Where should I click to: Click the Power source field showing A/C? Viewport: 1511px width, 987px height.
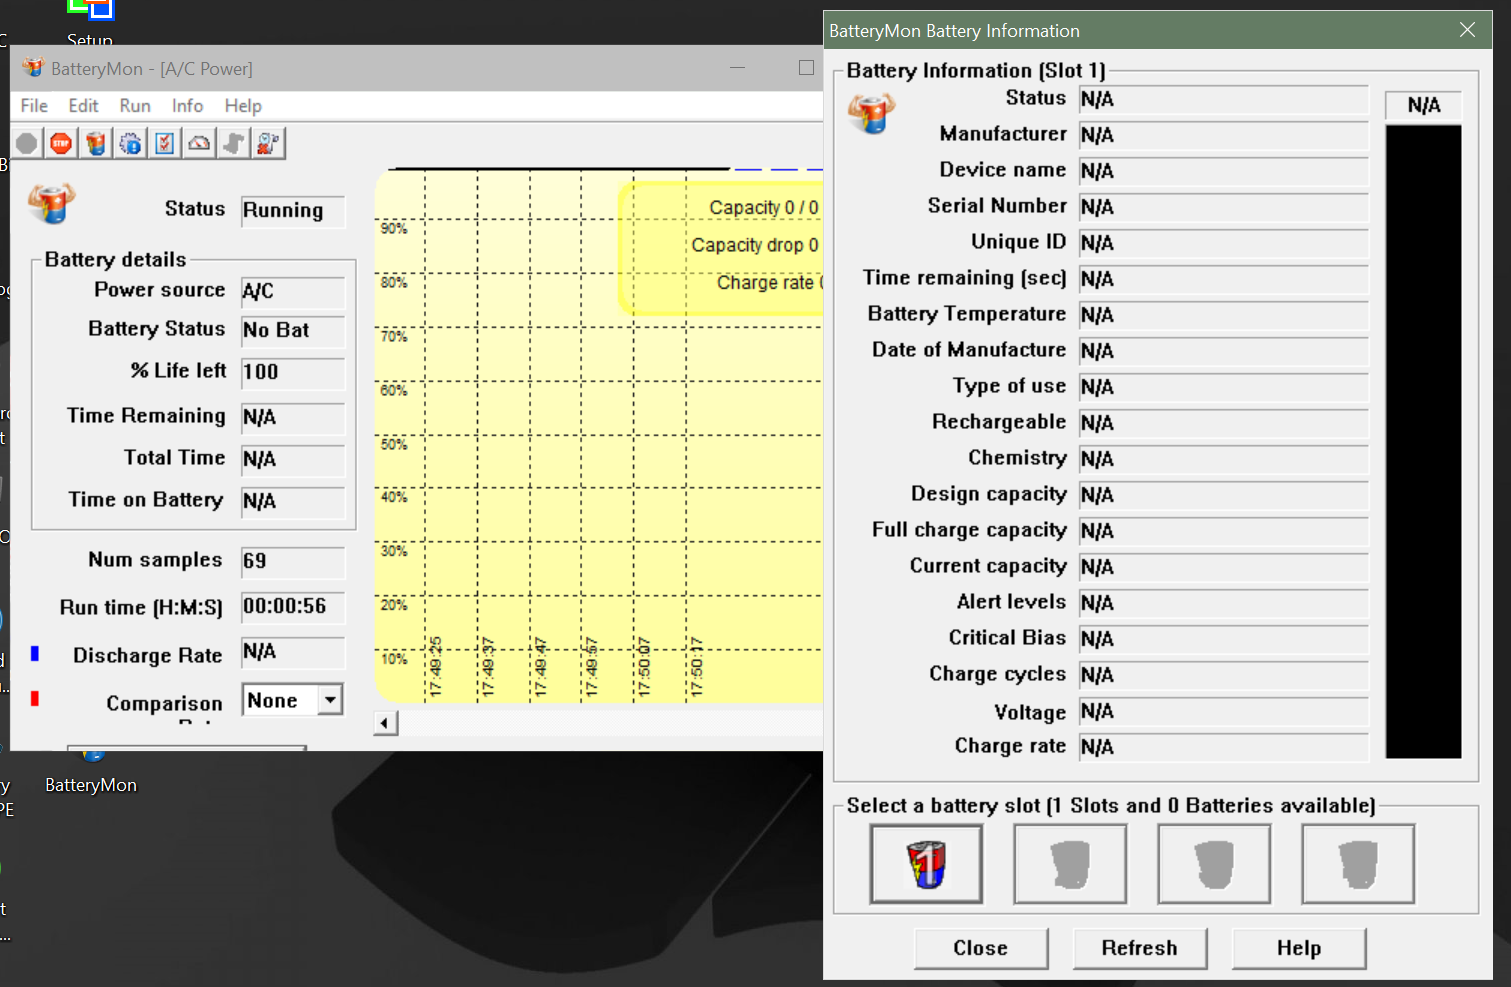coord(293,292)
